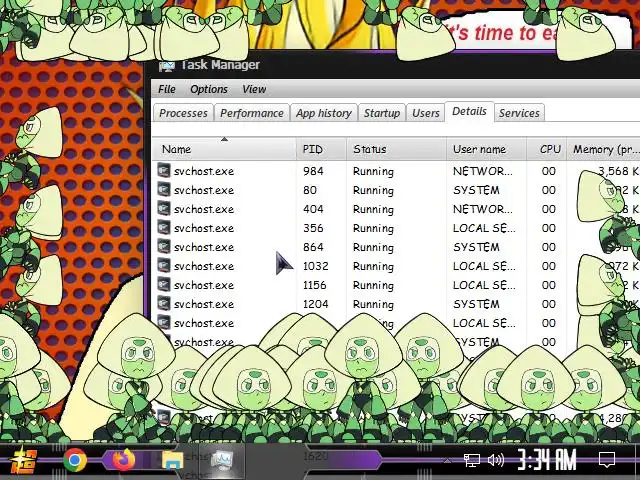The width and height of the screenshot is (640, 480).
Task: Click icon of svchost.exe PID 80
Action: [164, 189]
